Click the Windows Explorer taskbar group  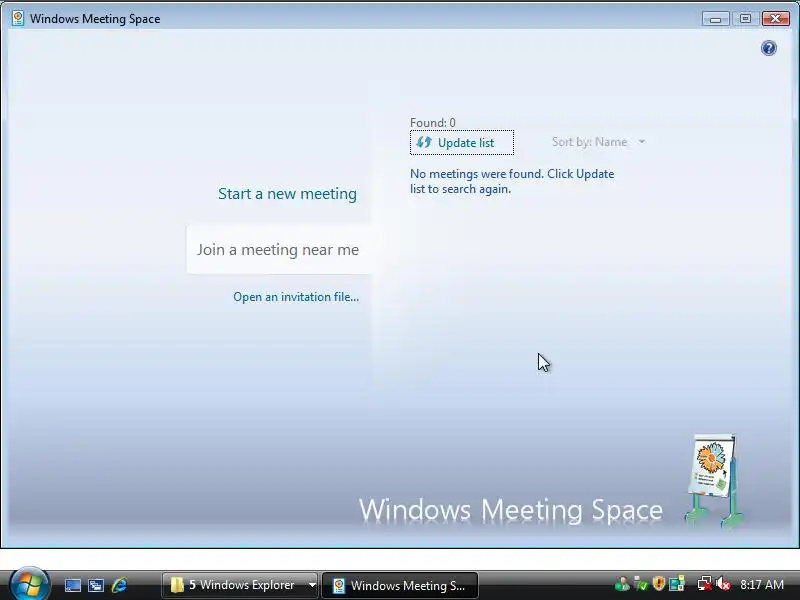[240, 585]
